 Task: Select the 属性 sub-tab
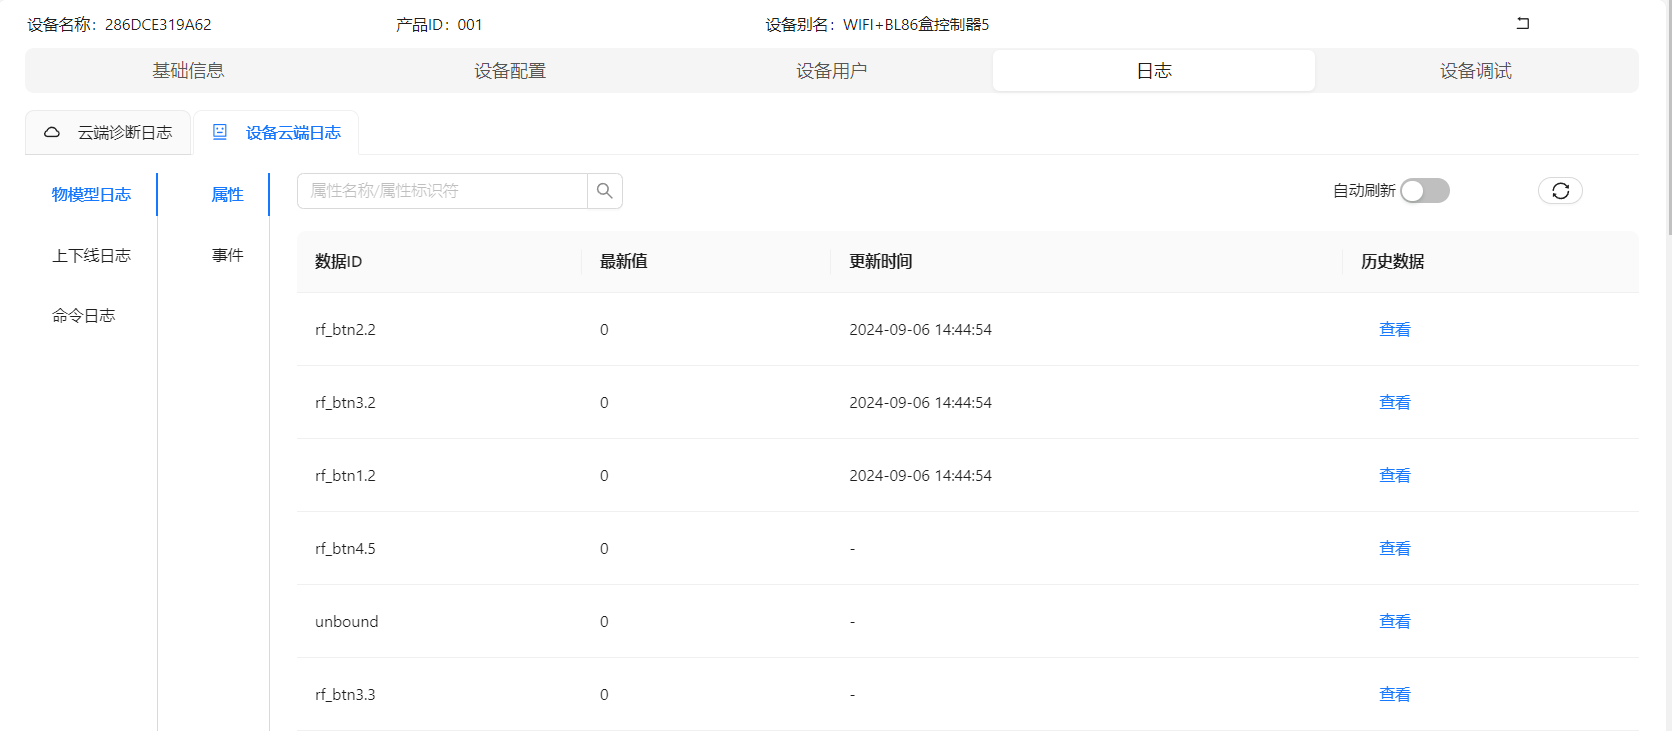(x=227, y=195)
